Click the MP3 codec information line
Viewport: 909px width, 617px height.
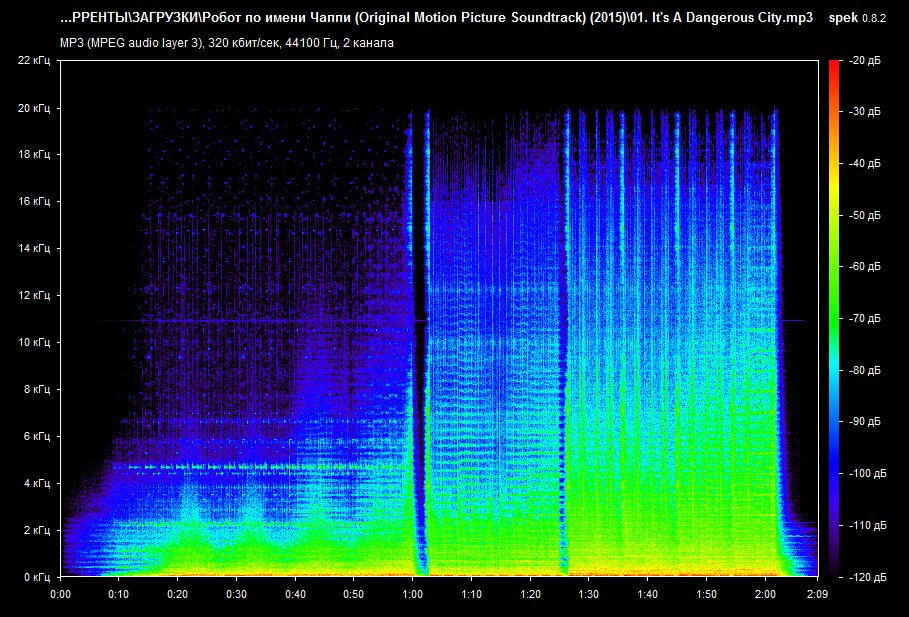226,43
